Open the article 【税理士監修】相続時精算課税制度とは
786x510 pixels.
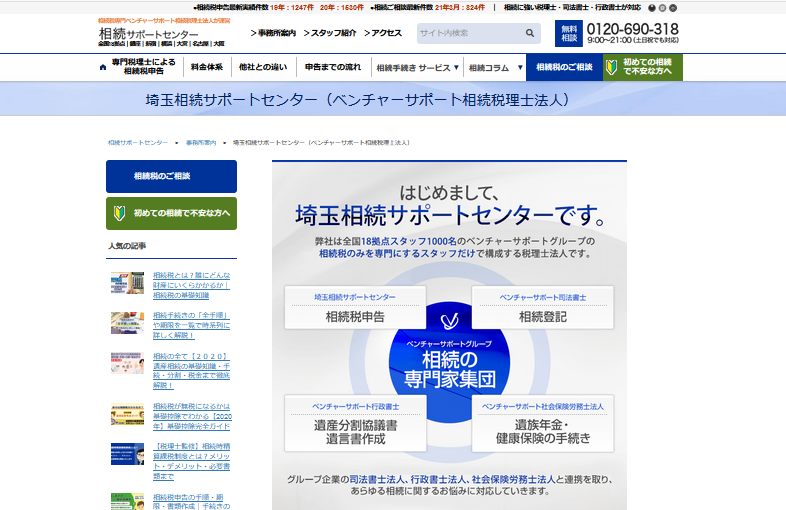(x=191, y=461)
